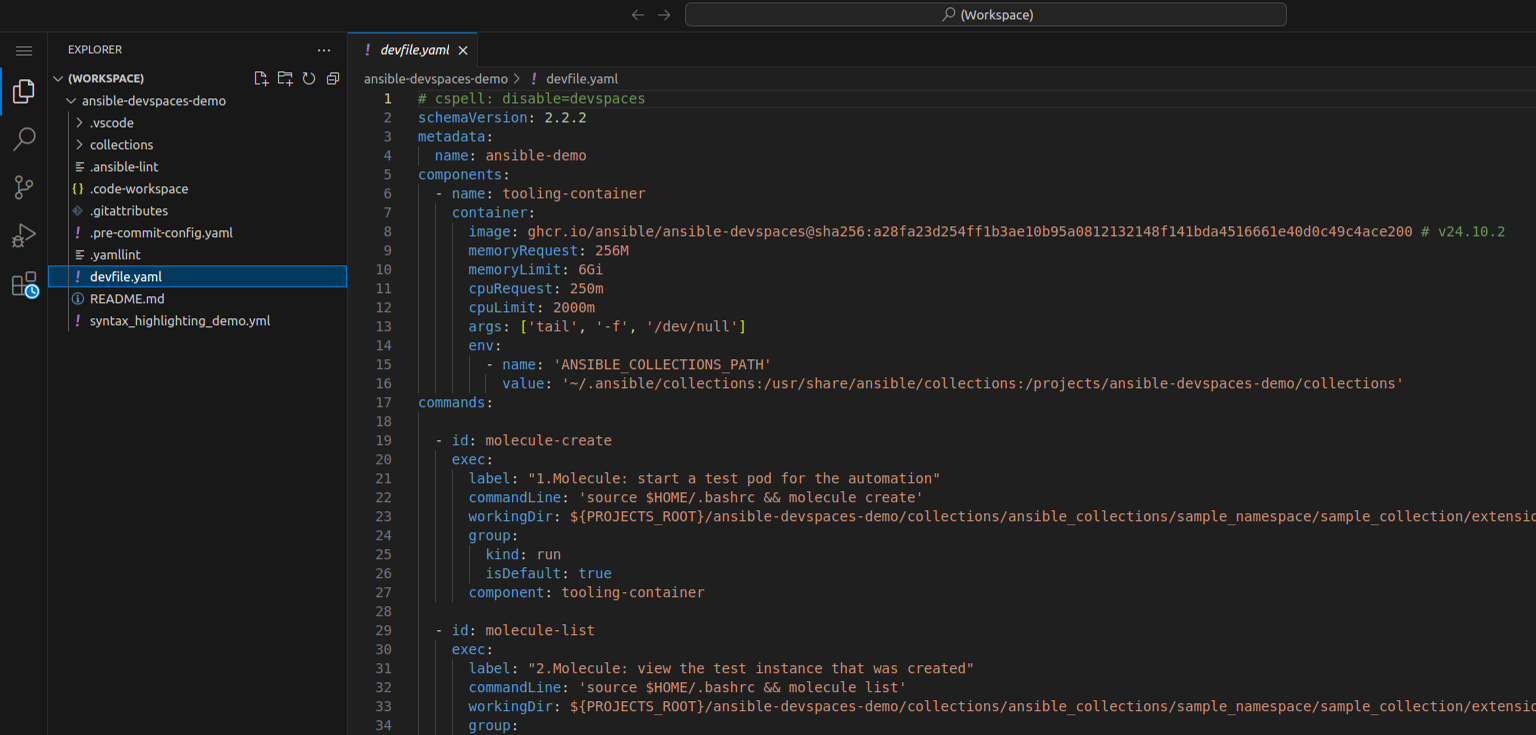
Task: Click the New Folder icon in Explorer
Action: click(x=285, y=78)
